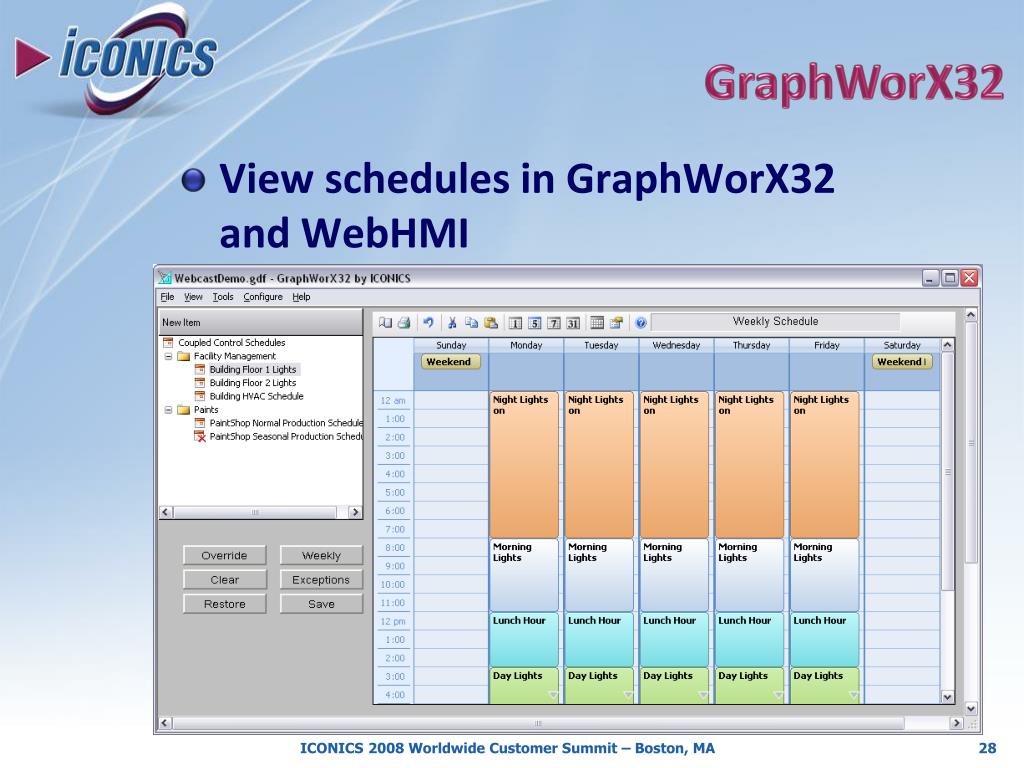Switch to 7-day week view icon
The width and height of the screenshot is (1024, 768).
coord(554,323)
